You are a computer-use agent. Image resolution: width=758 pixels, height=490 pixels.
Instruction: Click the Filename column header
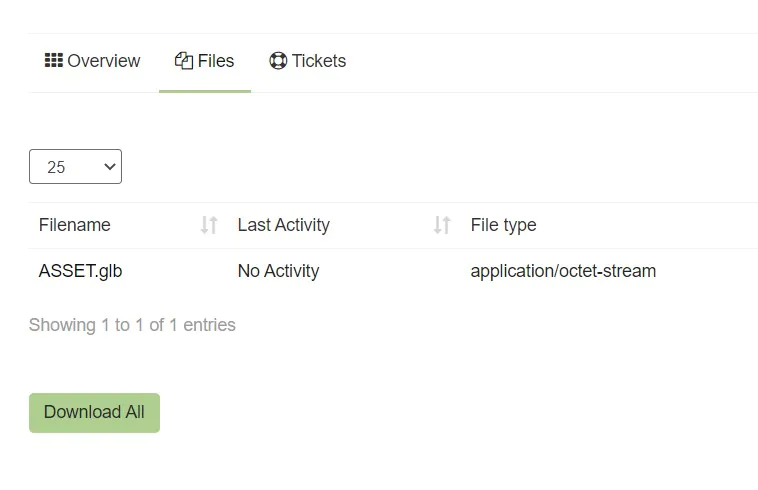[75, 225]
